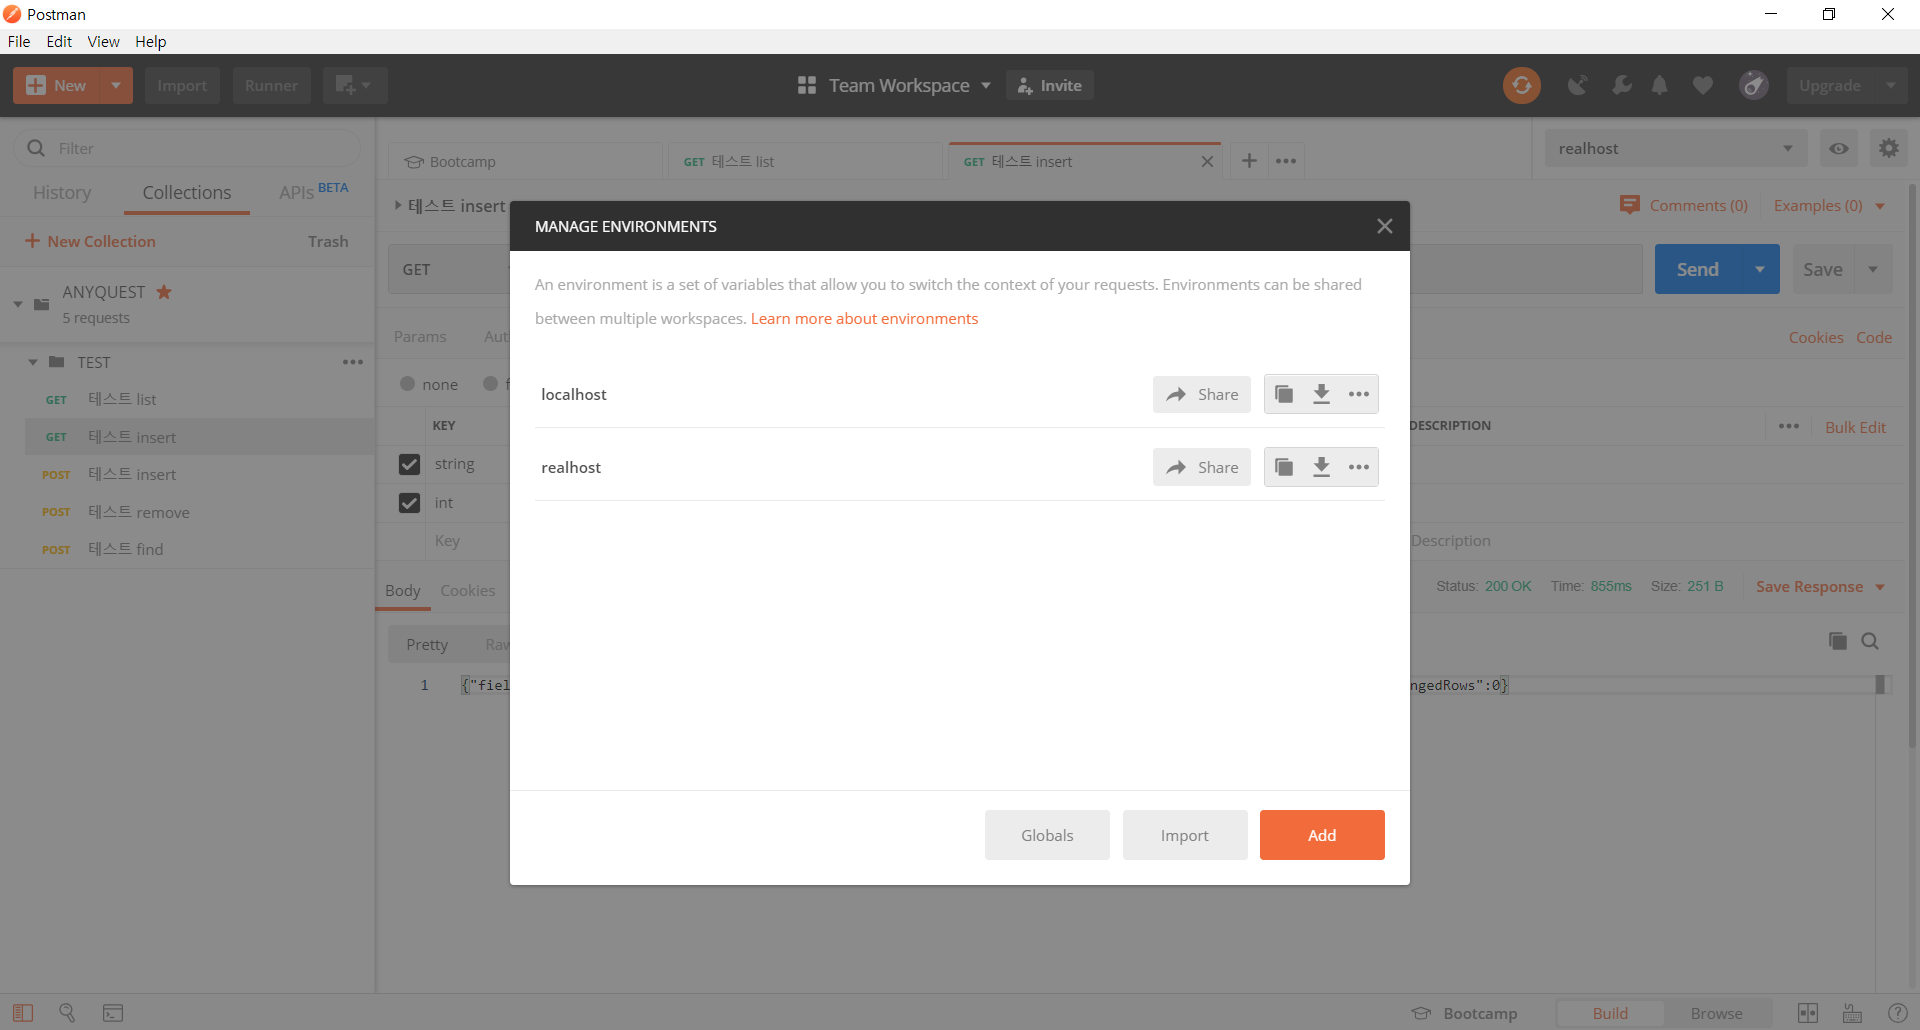
Task: Open Save button dropdown arrow
Action: click(1873, 269)
